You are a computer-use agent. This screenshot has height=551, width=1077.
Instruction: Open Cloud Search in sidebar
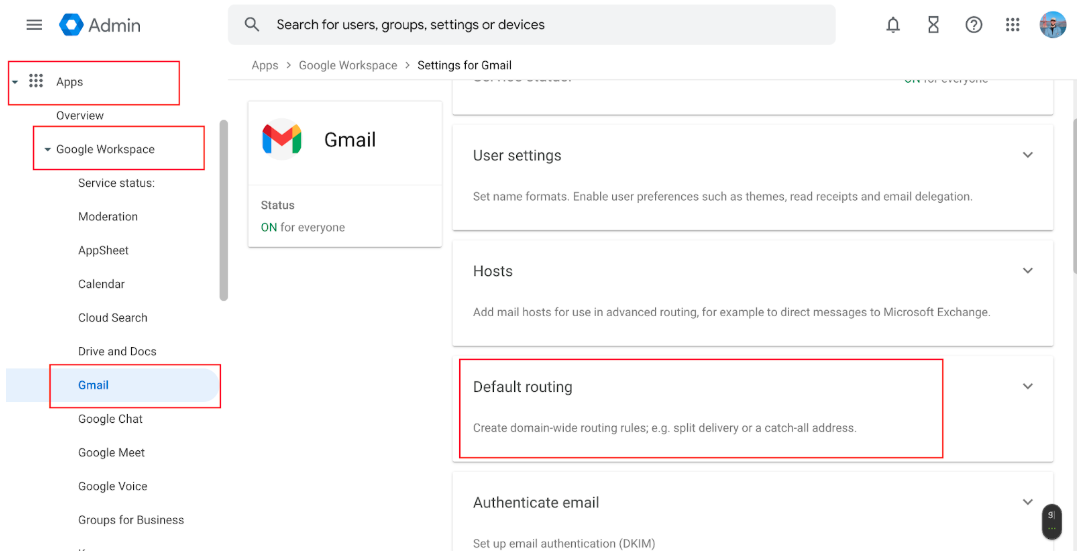[113, 317]
